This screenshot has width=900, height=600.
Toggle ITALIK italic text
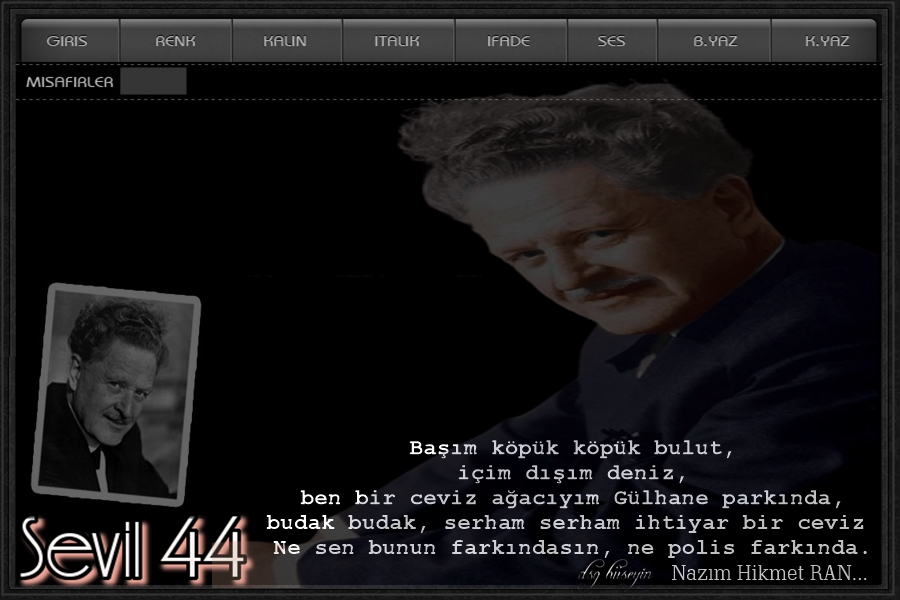coord(397,41)
